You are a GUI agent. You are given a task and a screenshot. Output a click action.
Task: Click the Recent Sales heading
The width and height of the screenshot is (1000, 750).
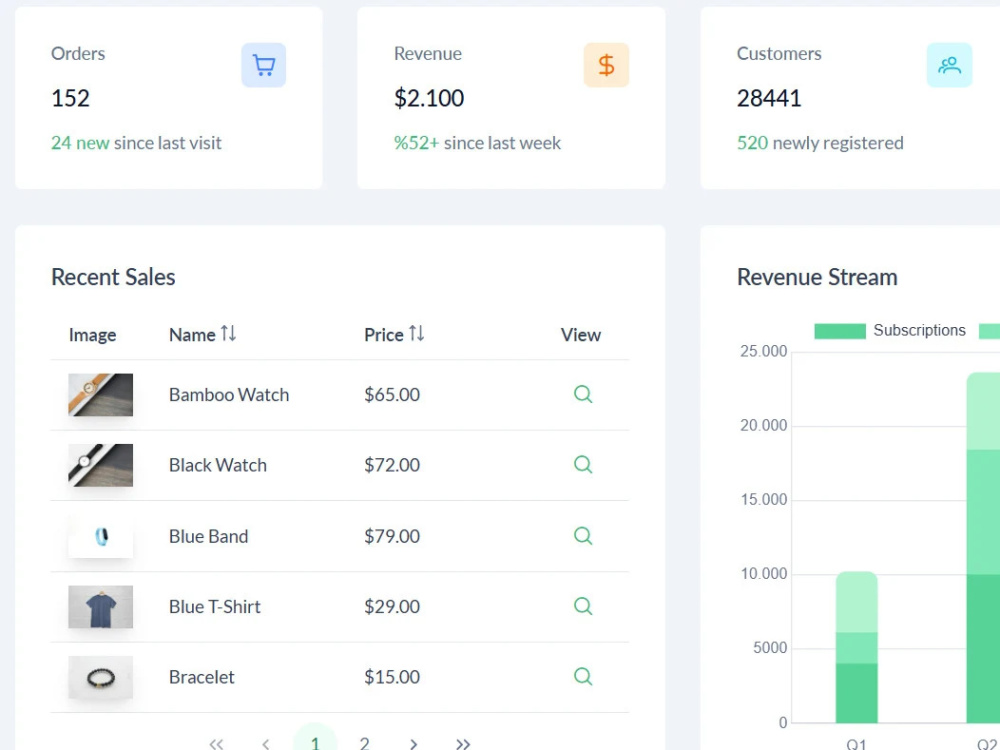(113, 277)
